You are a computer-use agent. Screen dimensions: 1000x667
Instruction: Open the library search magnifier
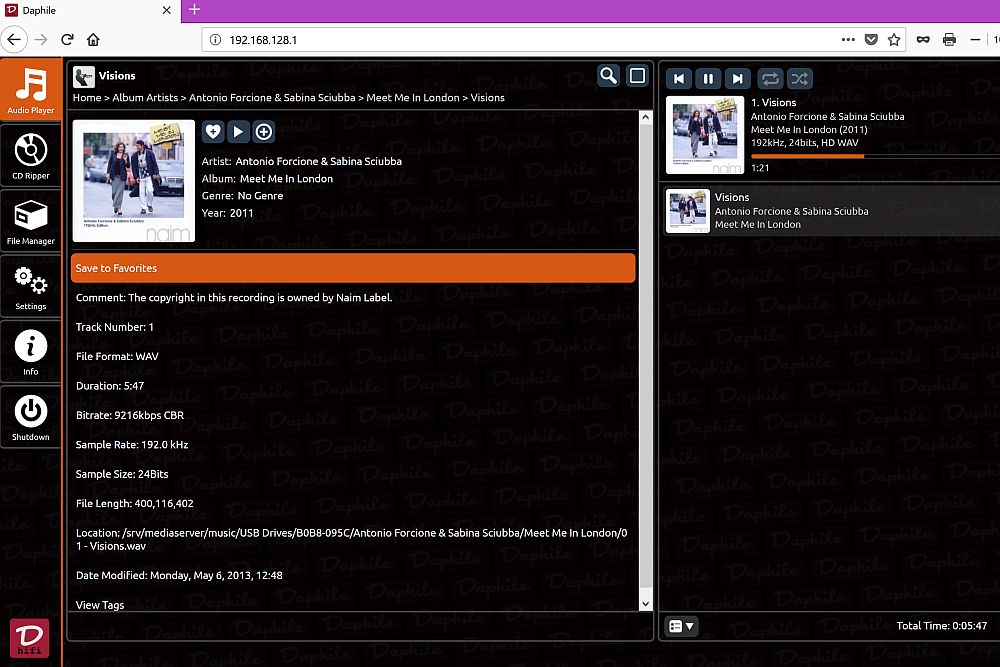pos(608,77)
